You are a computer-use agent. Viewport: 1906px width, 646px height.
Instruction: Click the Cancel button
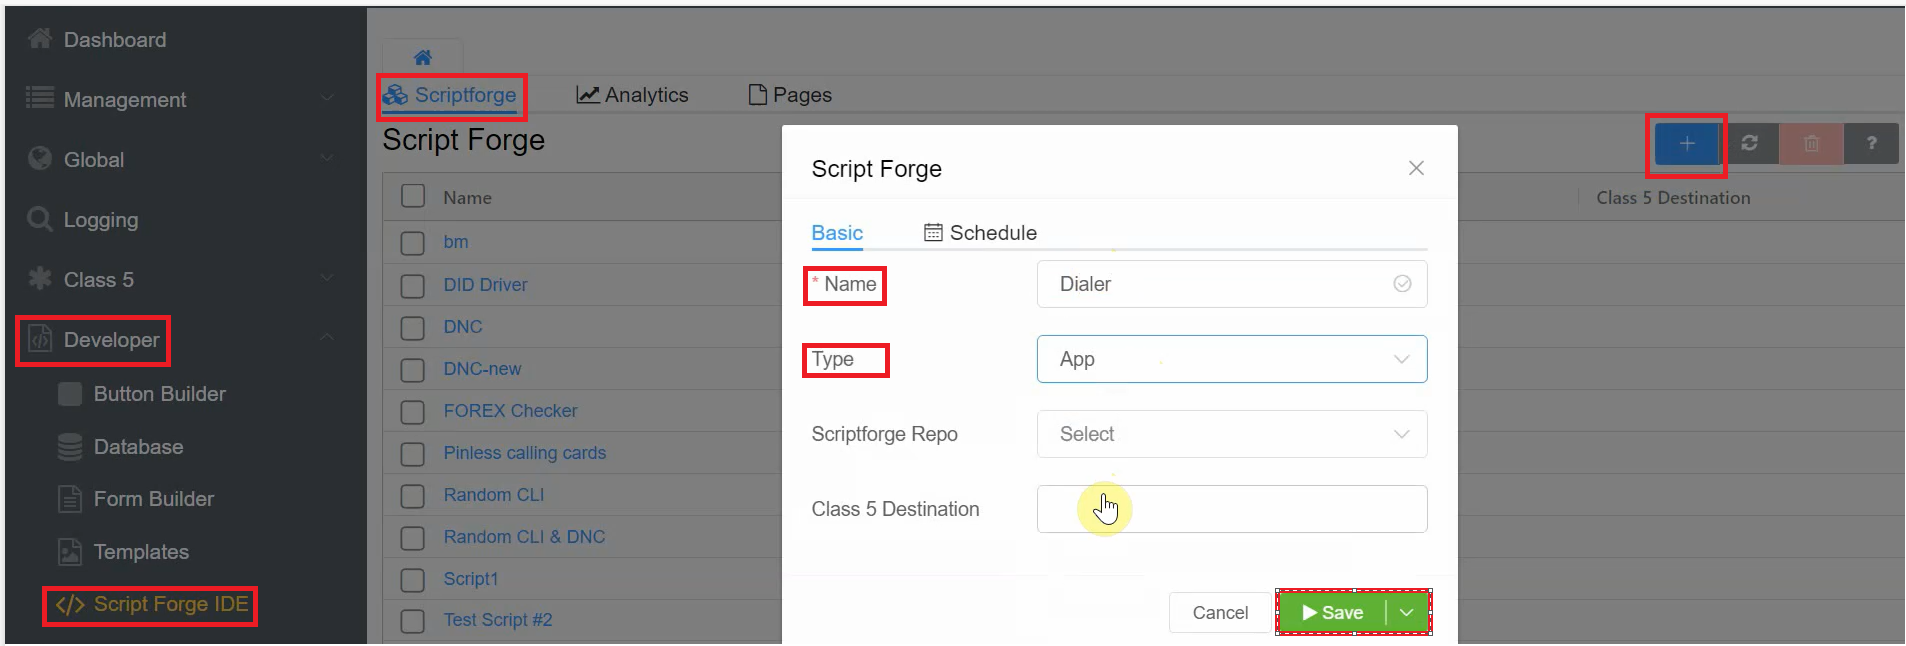[x=1219, y=613]
